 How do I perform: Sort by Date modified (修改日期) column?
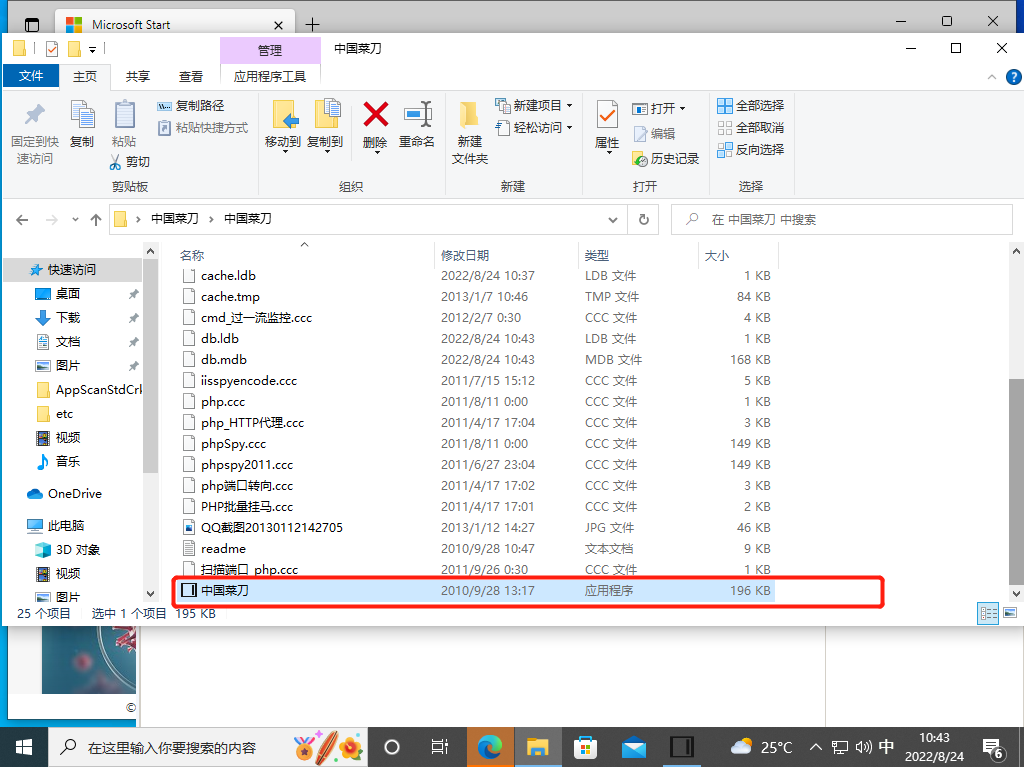[x=506, y=255]
